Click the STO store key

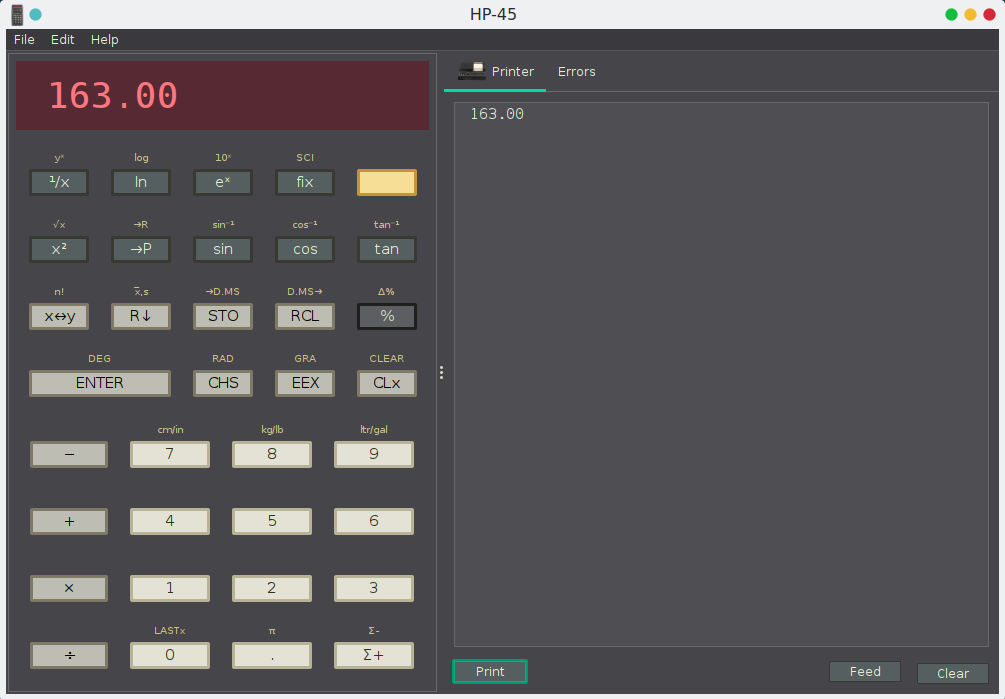(x=223, y=317)
